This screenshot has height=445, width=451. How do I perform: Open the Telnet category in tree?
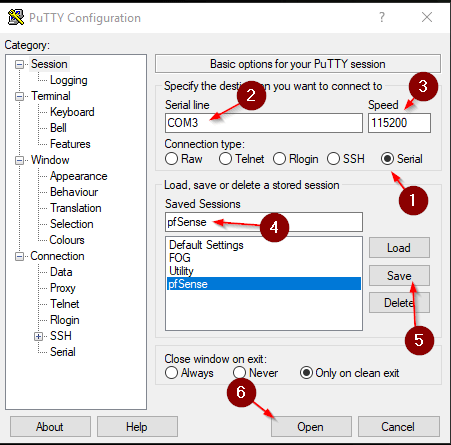point(65,304)
